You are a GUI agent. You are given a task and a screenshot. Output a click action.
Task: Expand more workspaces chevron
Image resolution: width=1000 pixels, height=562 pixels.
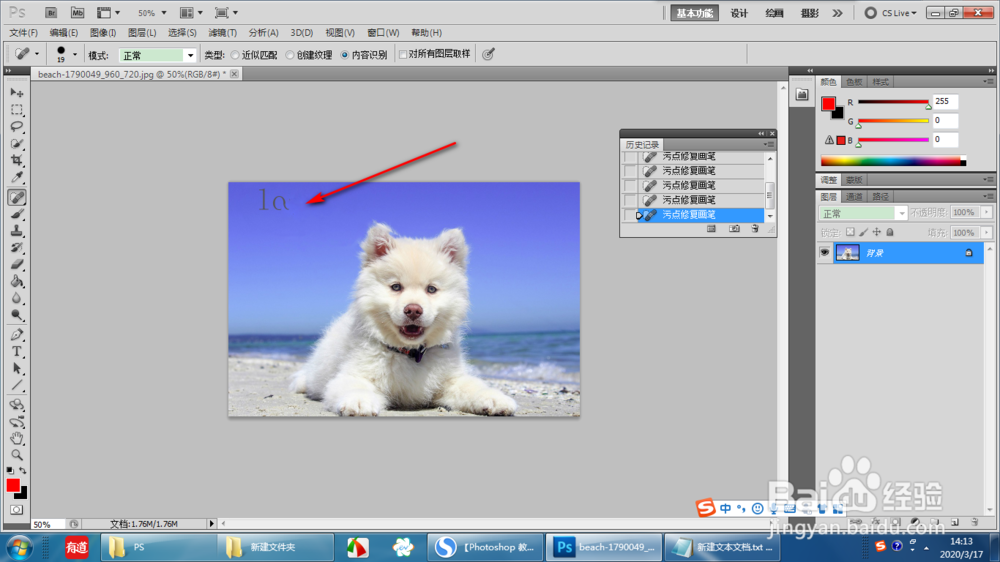point(837,13)
